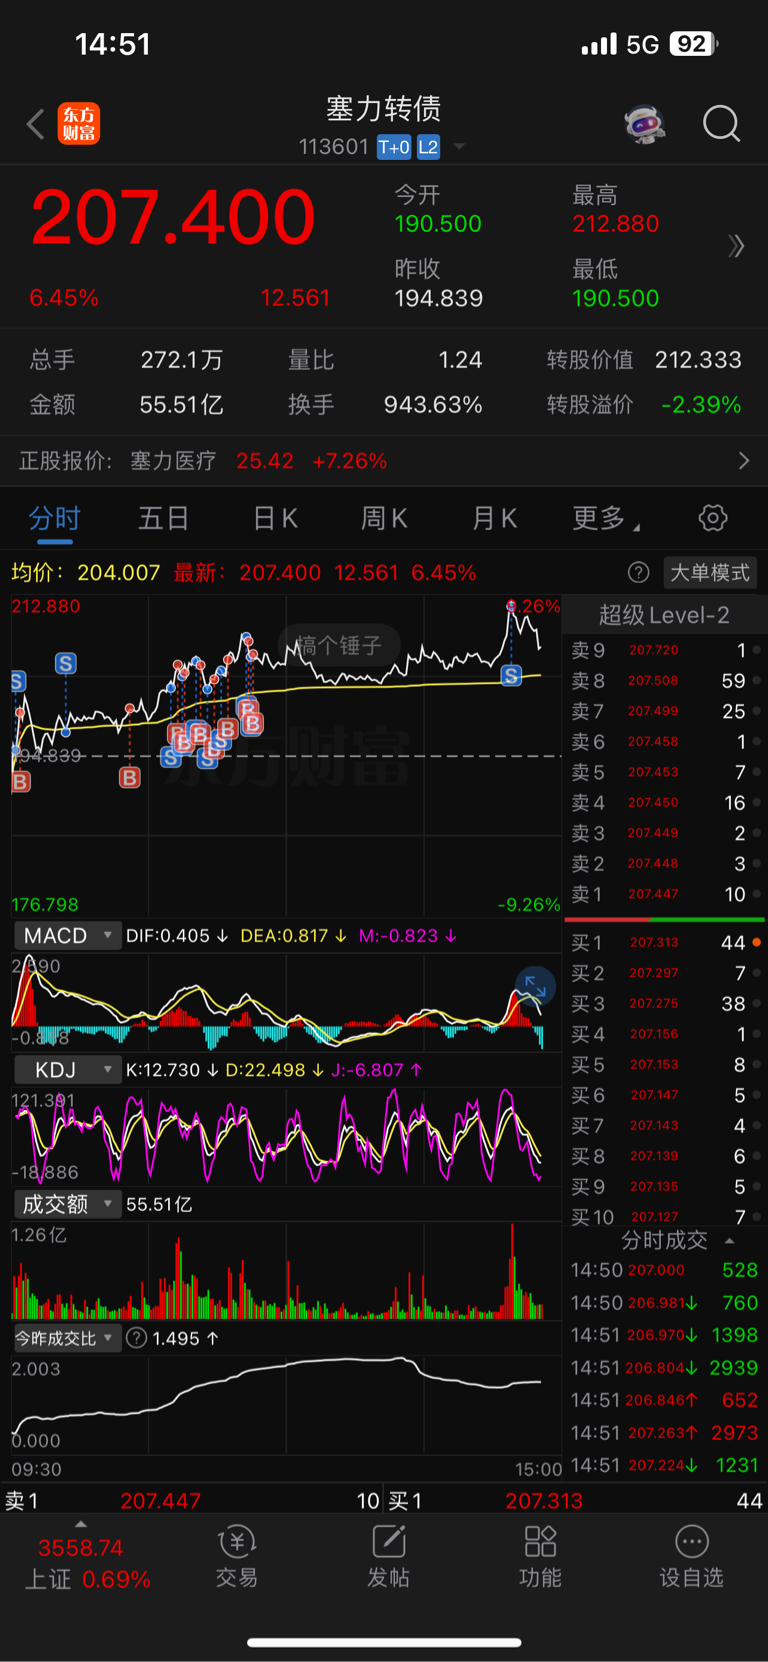768x1662 pixels.
Task: Open the 成交额 indicator dropdown
Action: click(x=67, y=1204)
